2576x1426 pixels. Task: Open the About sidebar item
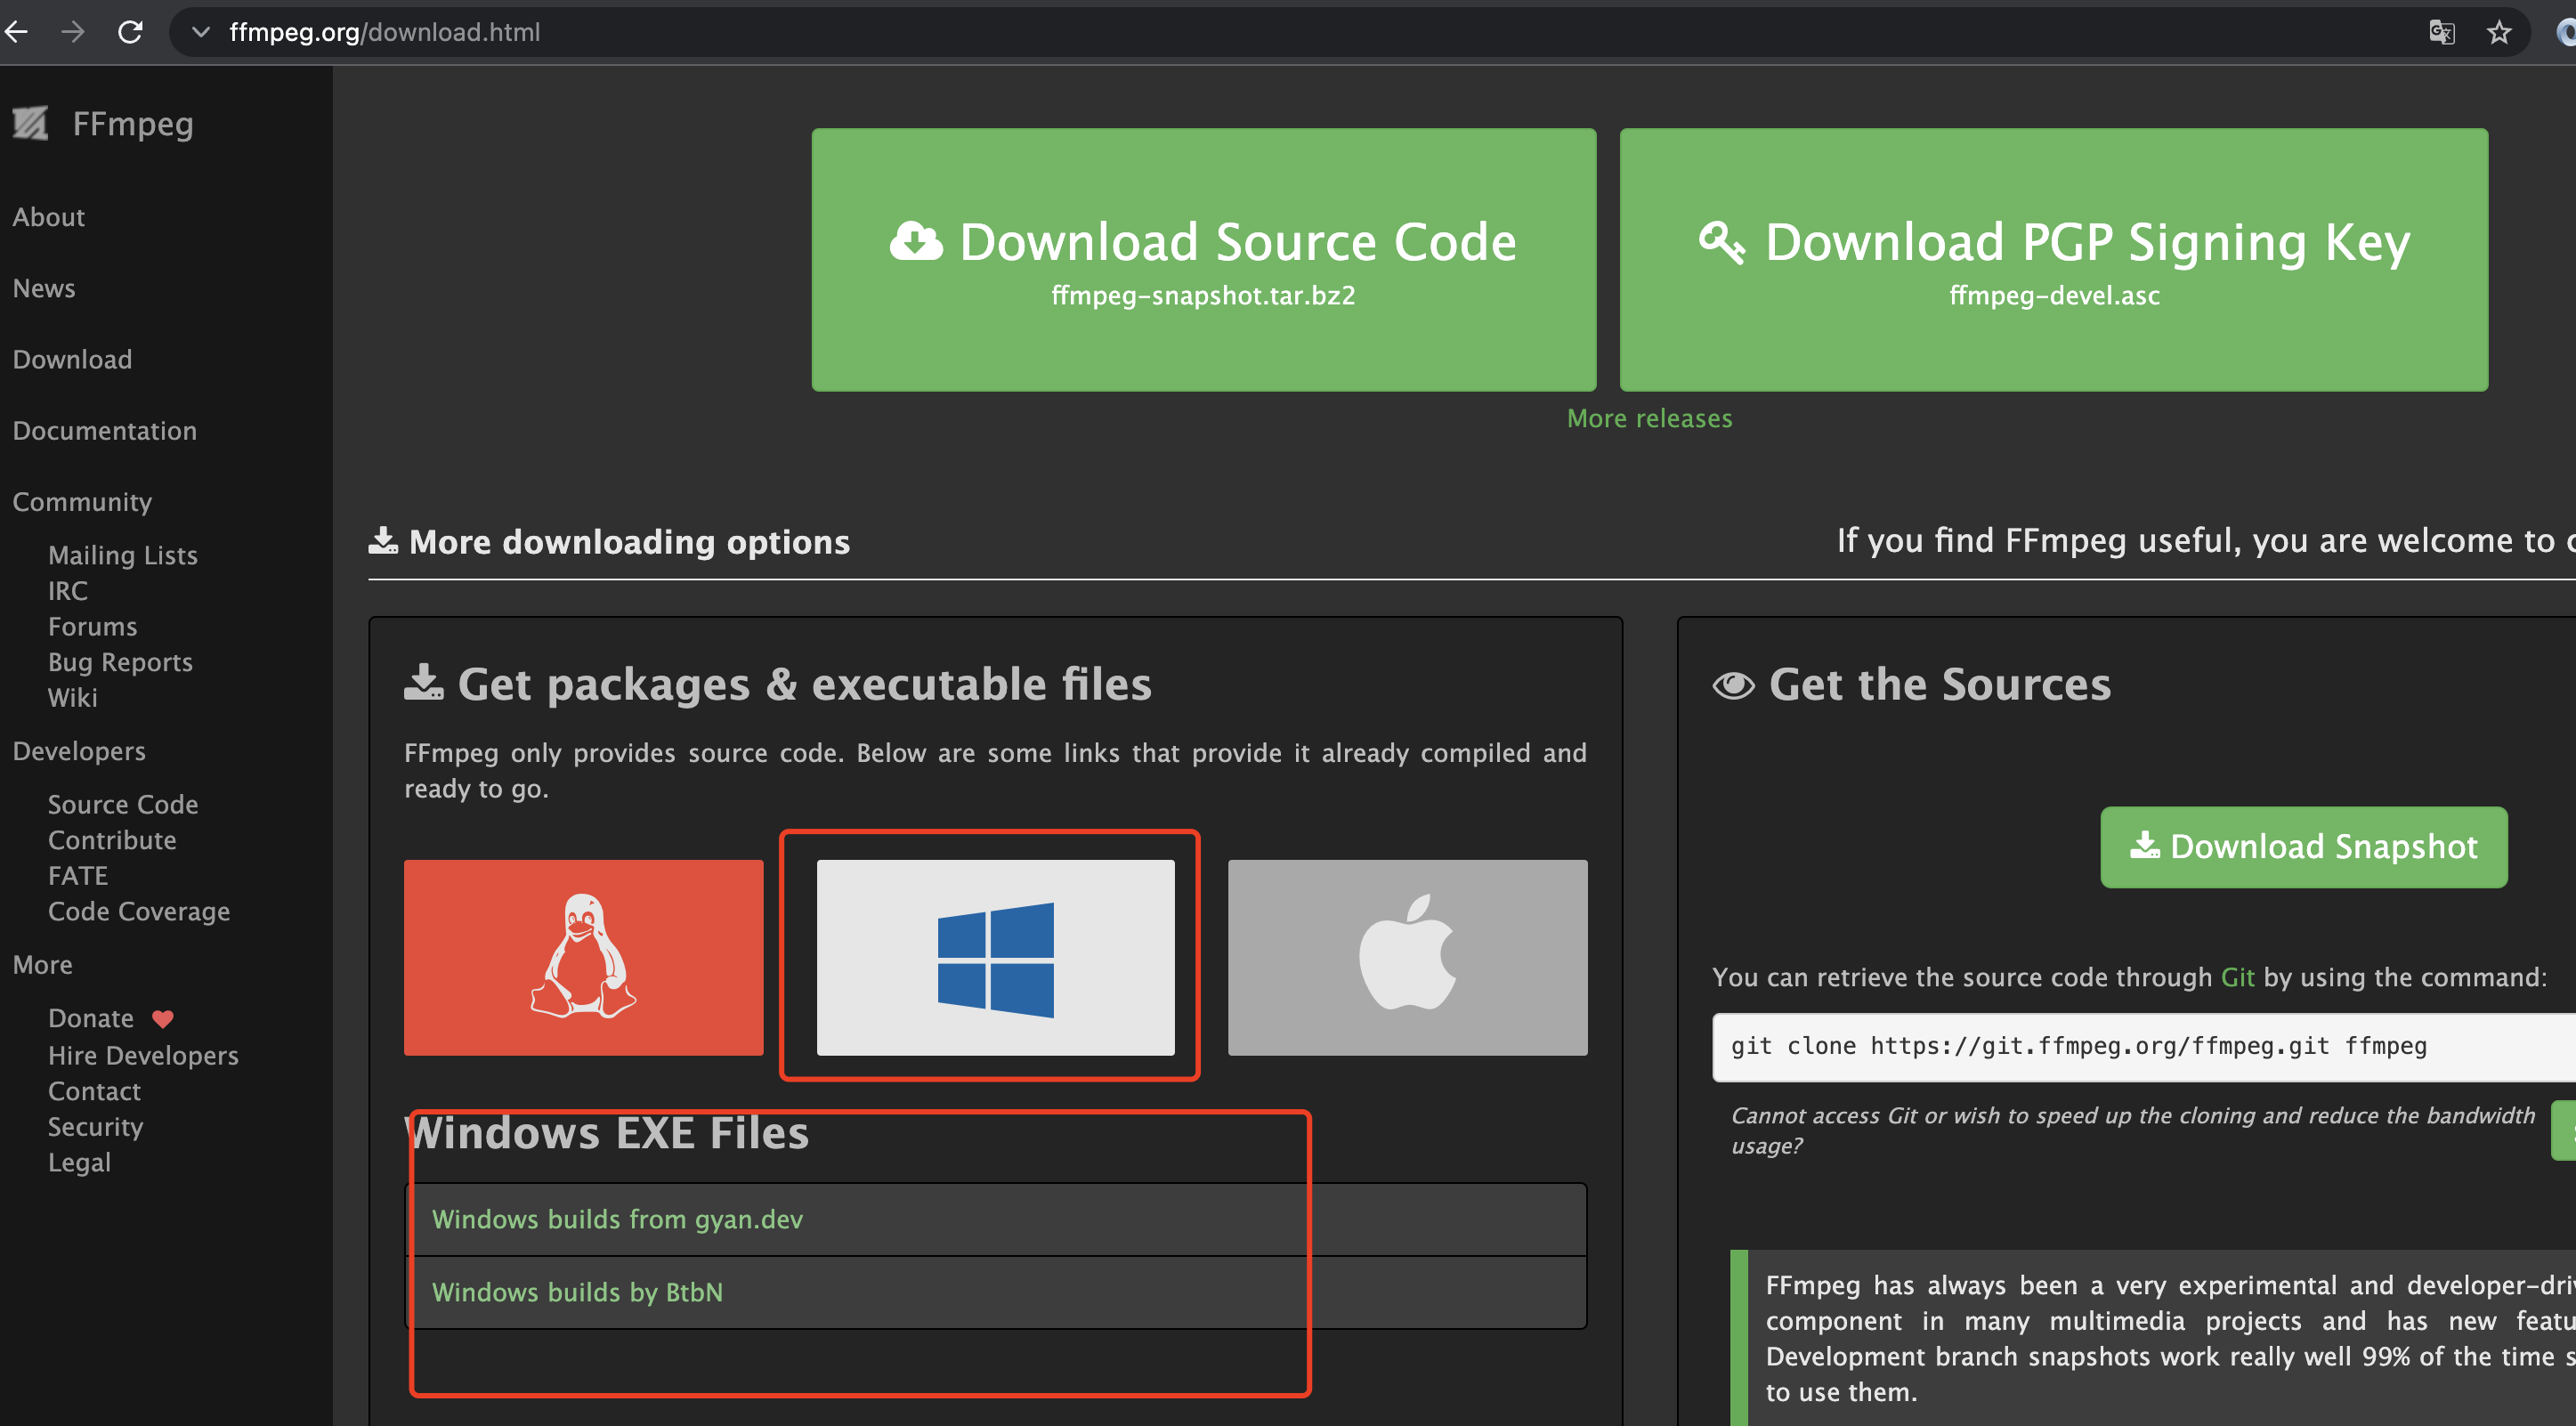(48, 217)
